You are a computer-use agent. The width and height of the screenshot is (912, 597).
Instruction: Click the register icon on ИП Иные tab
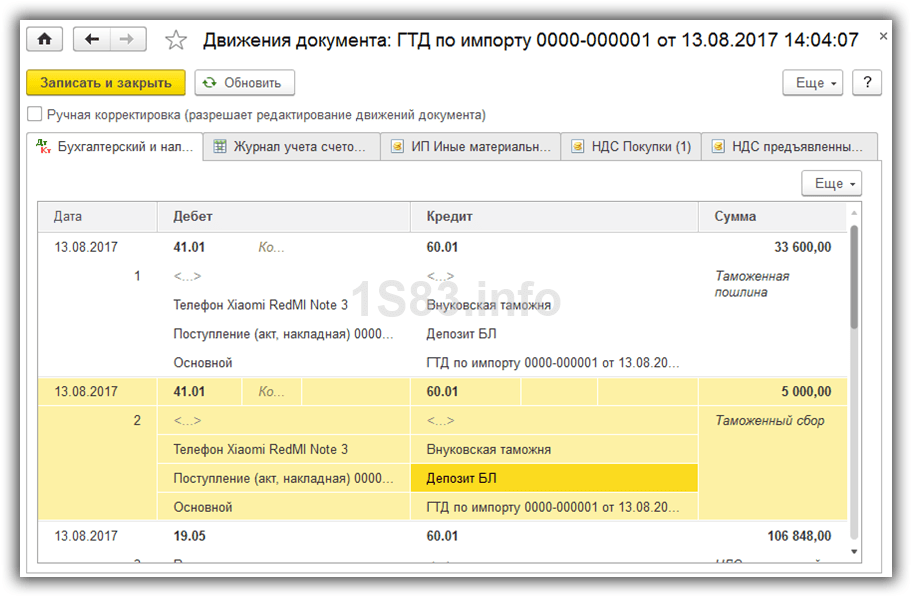[397, 147]
